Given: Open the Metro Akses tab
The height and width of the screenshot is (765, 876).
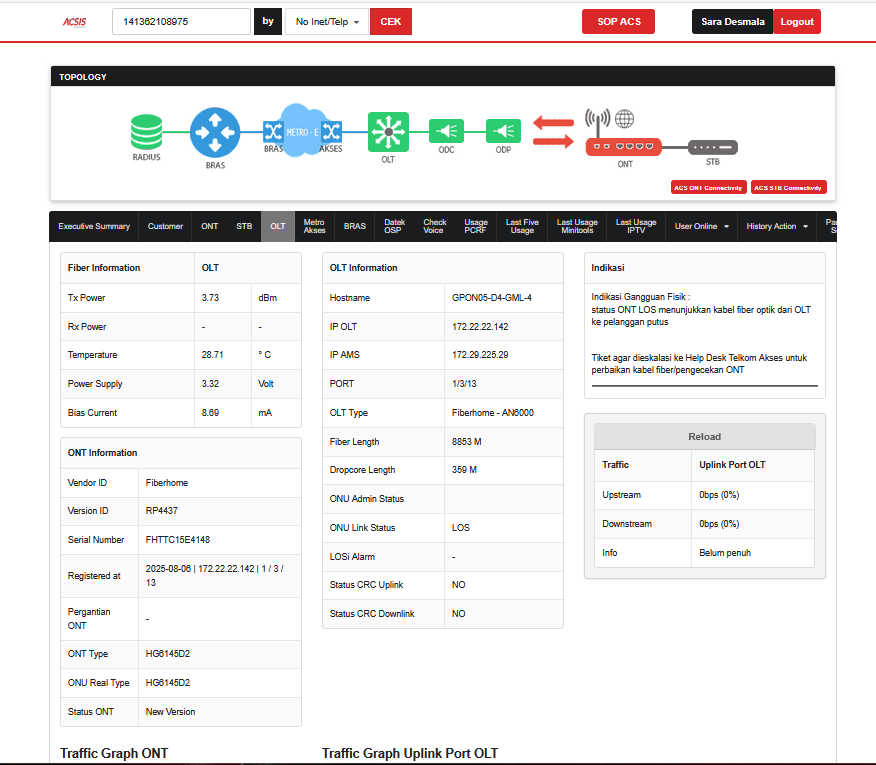Looking at the screenshot, I should coord(315,226).
